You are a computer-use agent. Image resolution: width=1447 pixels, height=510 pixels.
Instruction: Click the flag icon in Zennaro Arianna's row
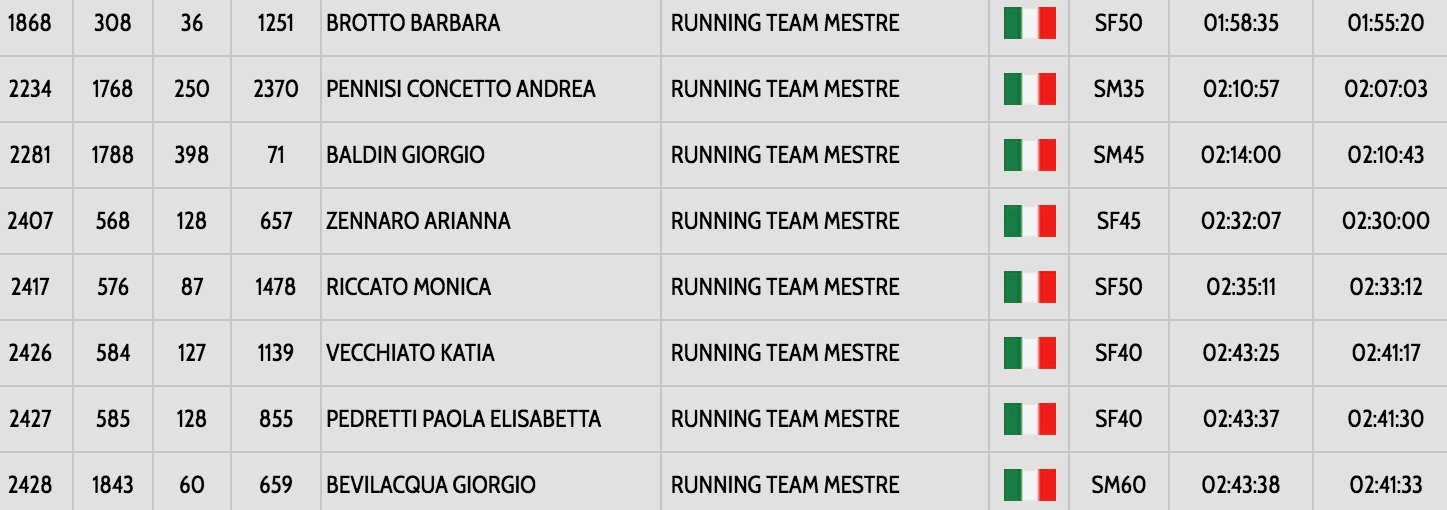click(1029, 221)
